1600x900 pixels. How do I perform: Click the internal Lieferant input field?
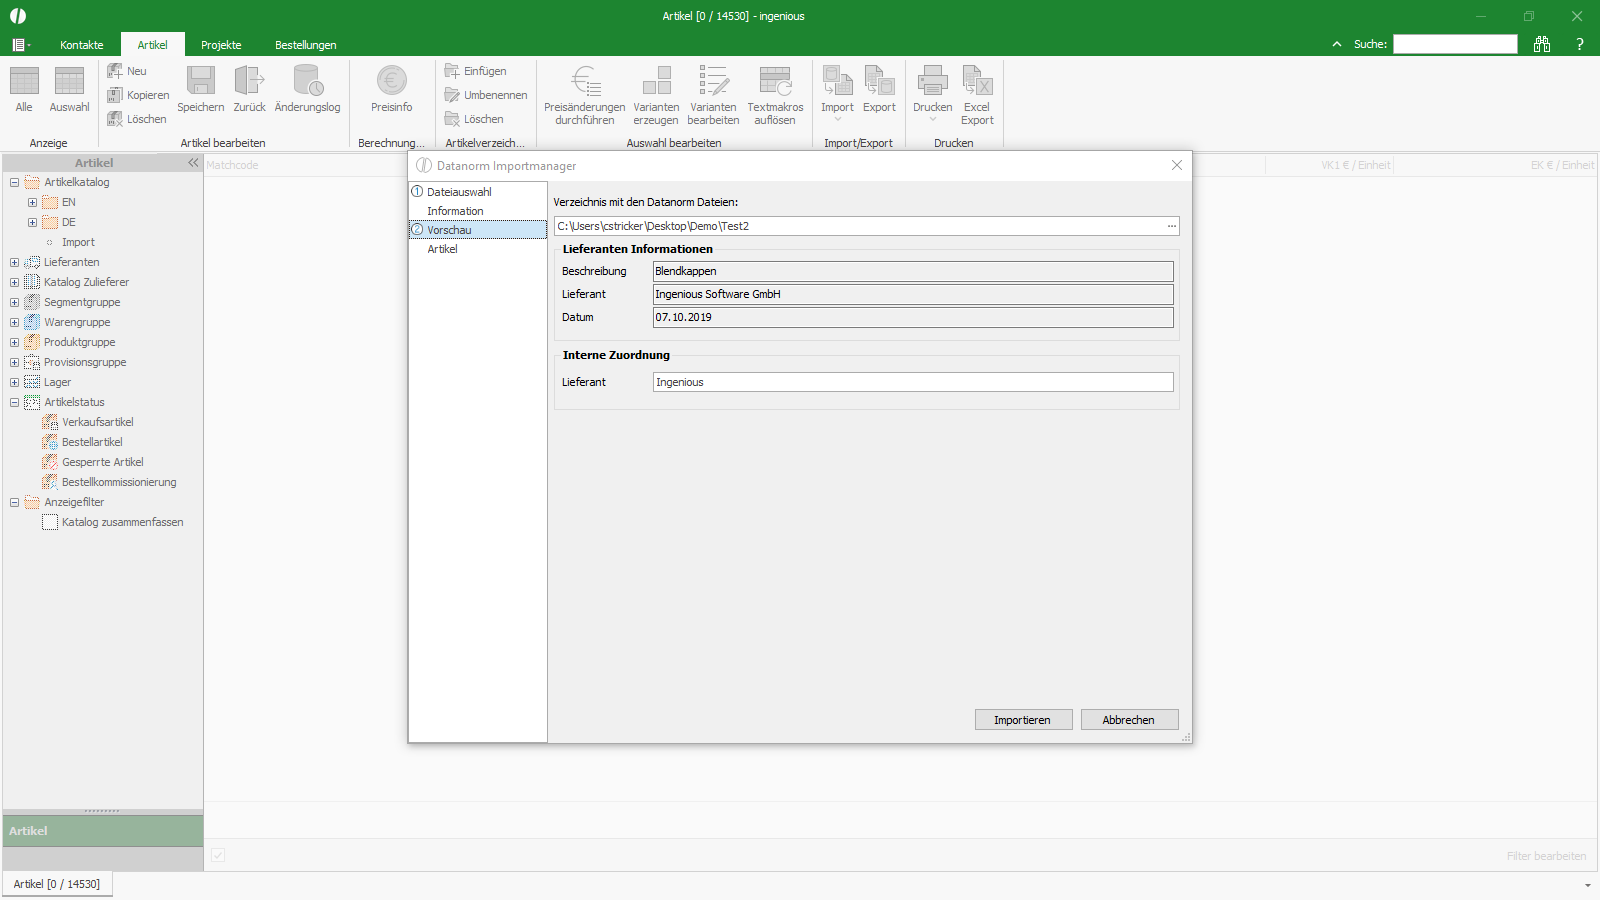tap(913, 382)
